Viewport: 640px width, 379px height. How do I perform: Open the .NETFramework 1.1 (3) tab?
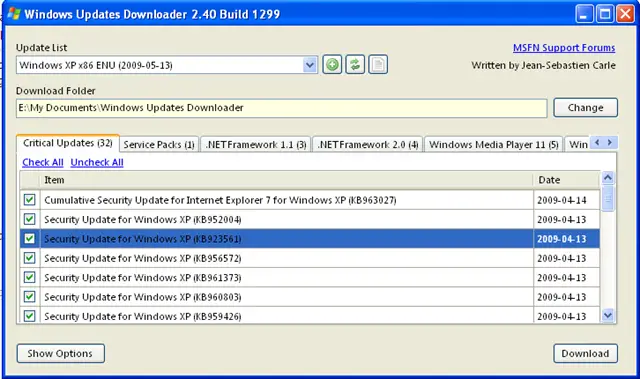pos(256,144)
